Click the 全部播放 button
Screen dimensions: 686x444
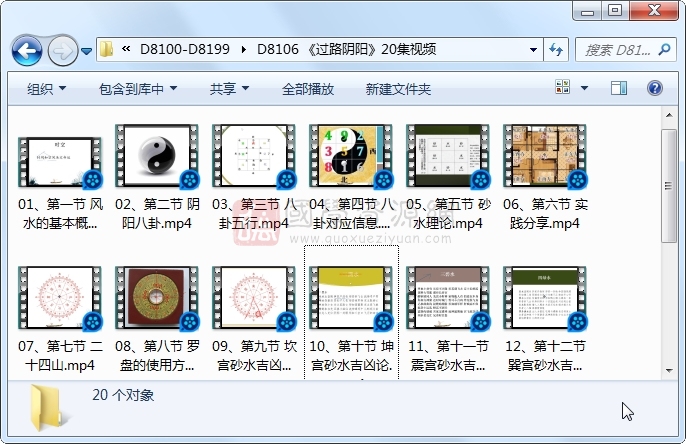pyautogui.click(x=307, y=89)
